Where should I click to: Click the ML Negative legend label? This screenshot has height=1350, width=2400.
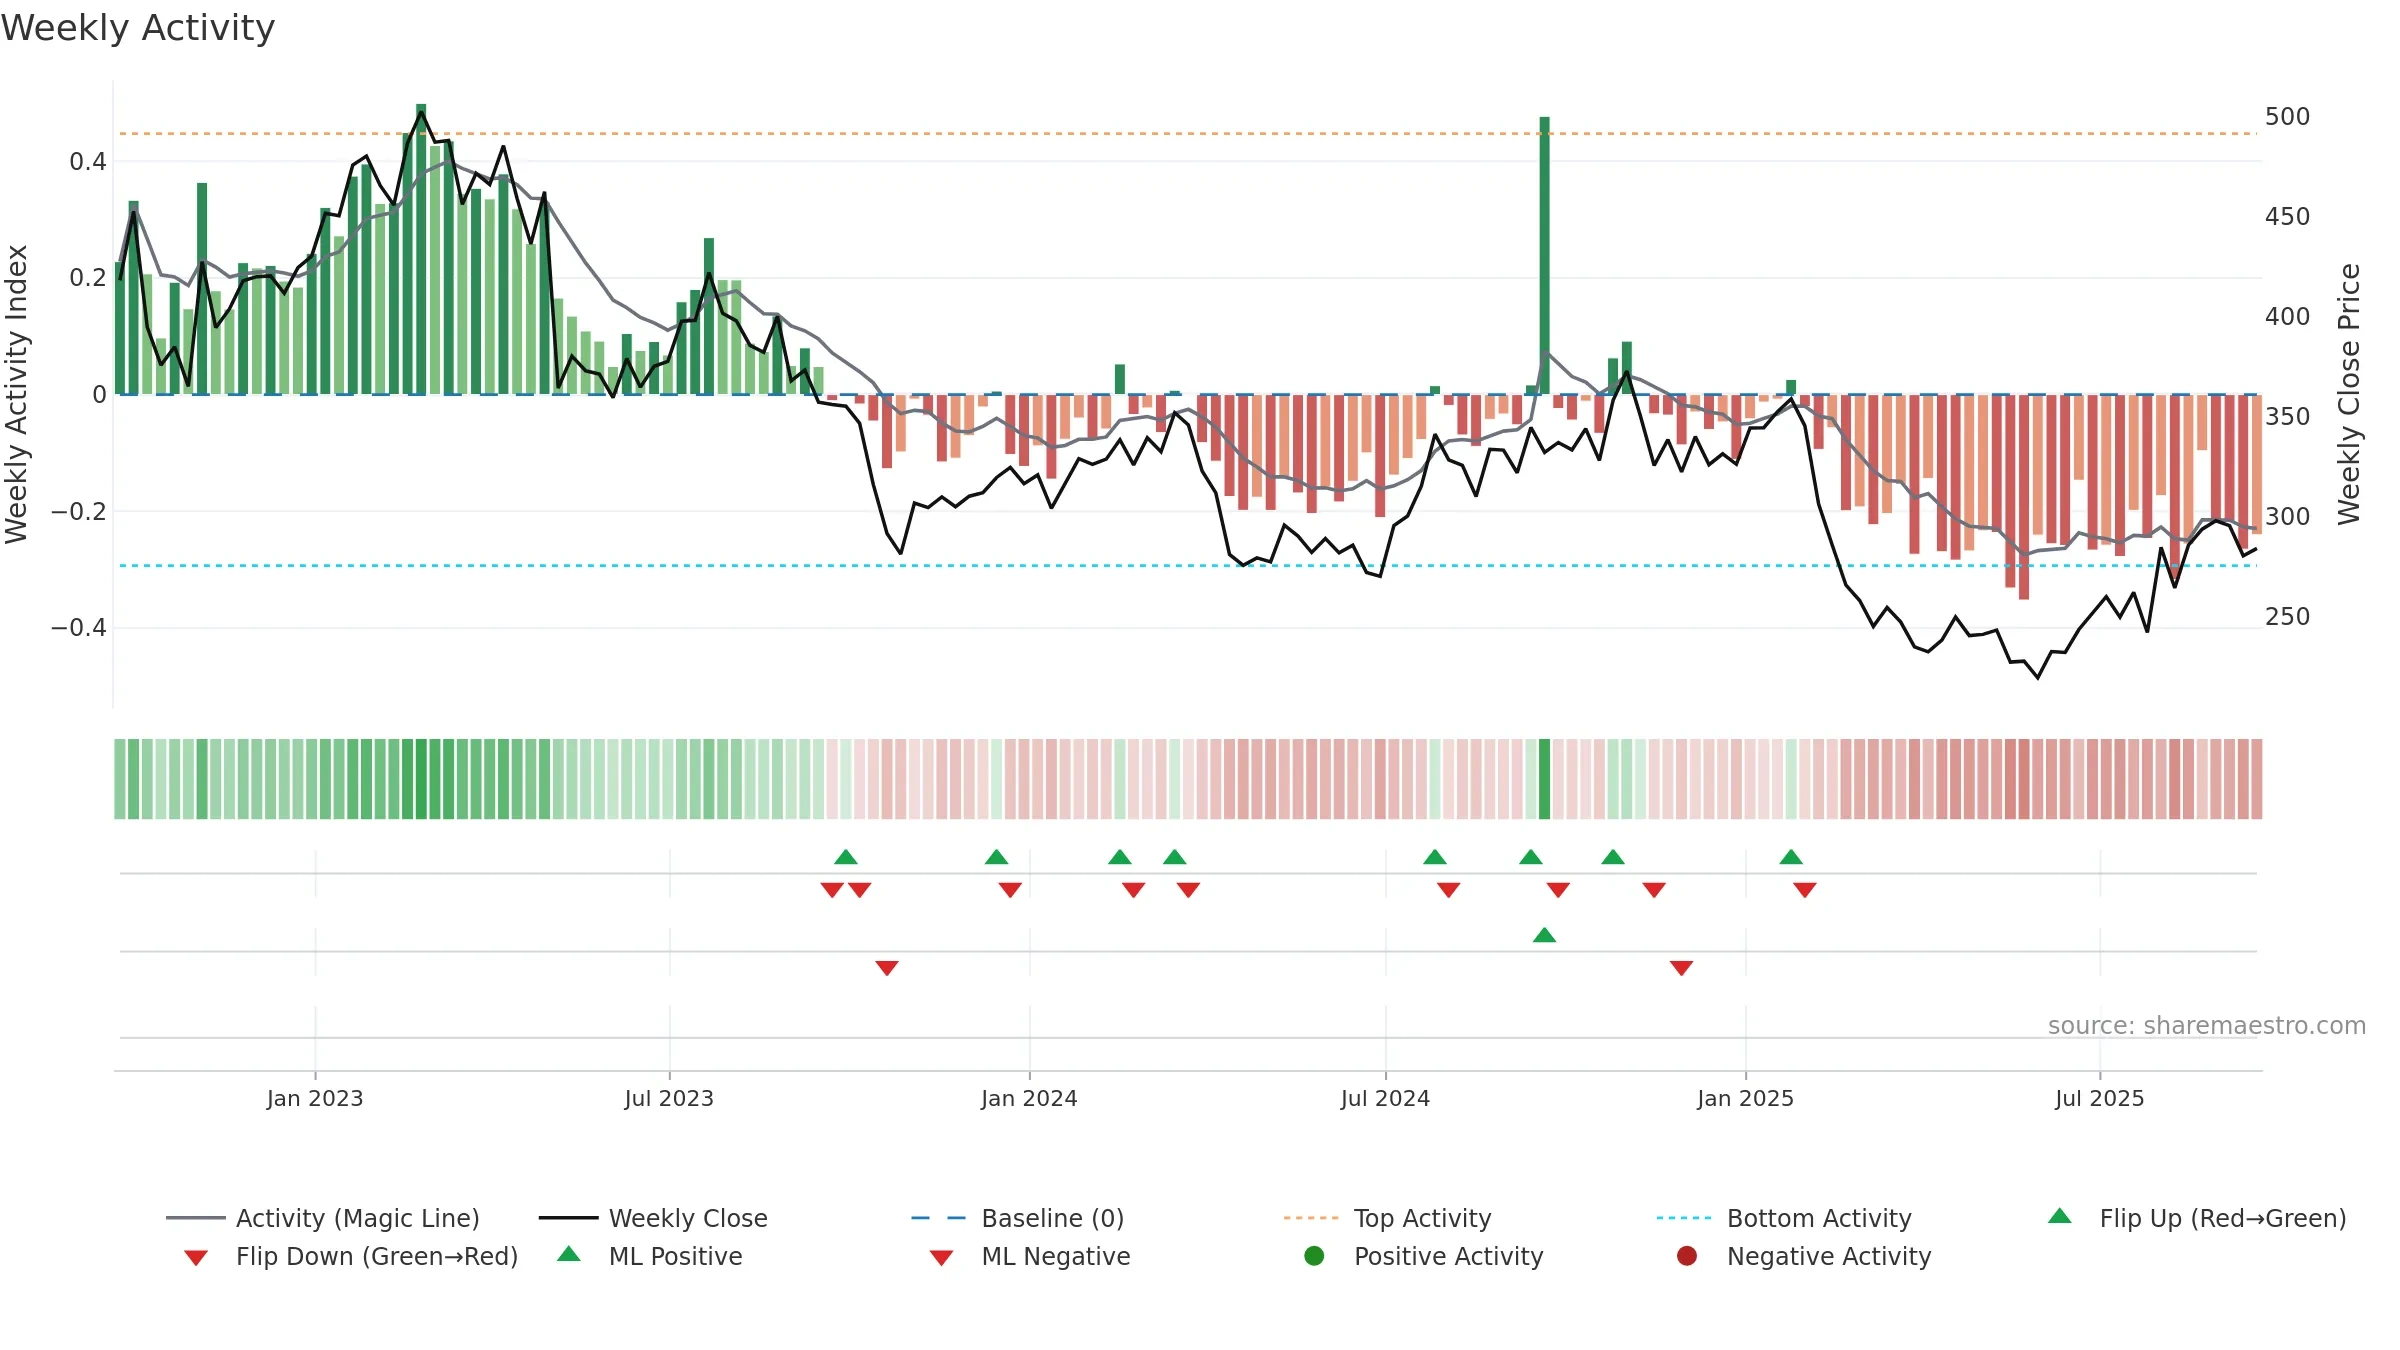point(1056,1256)
